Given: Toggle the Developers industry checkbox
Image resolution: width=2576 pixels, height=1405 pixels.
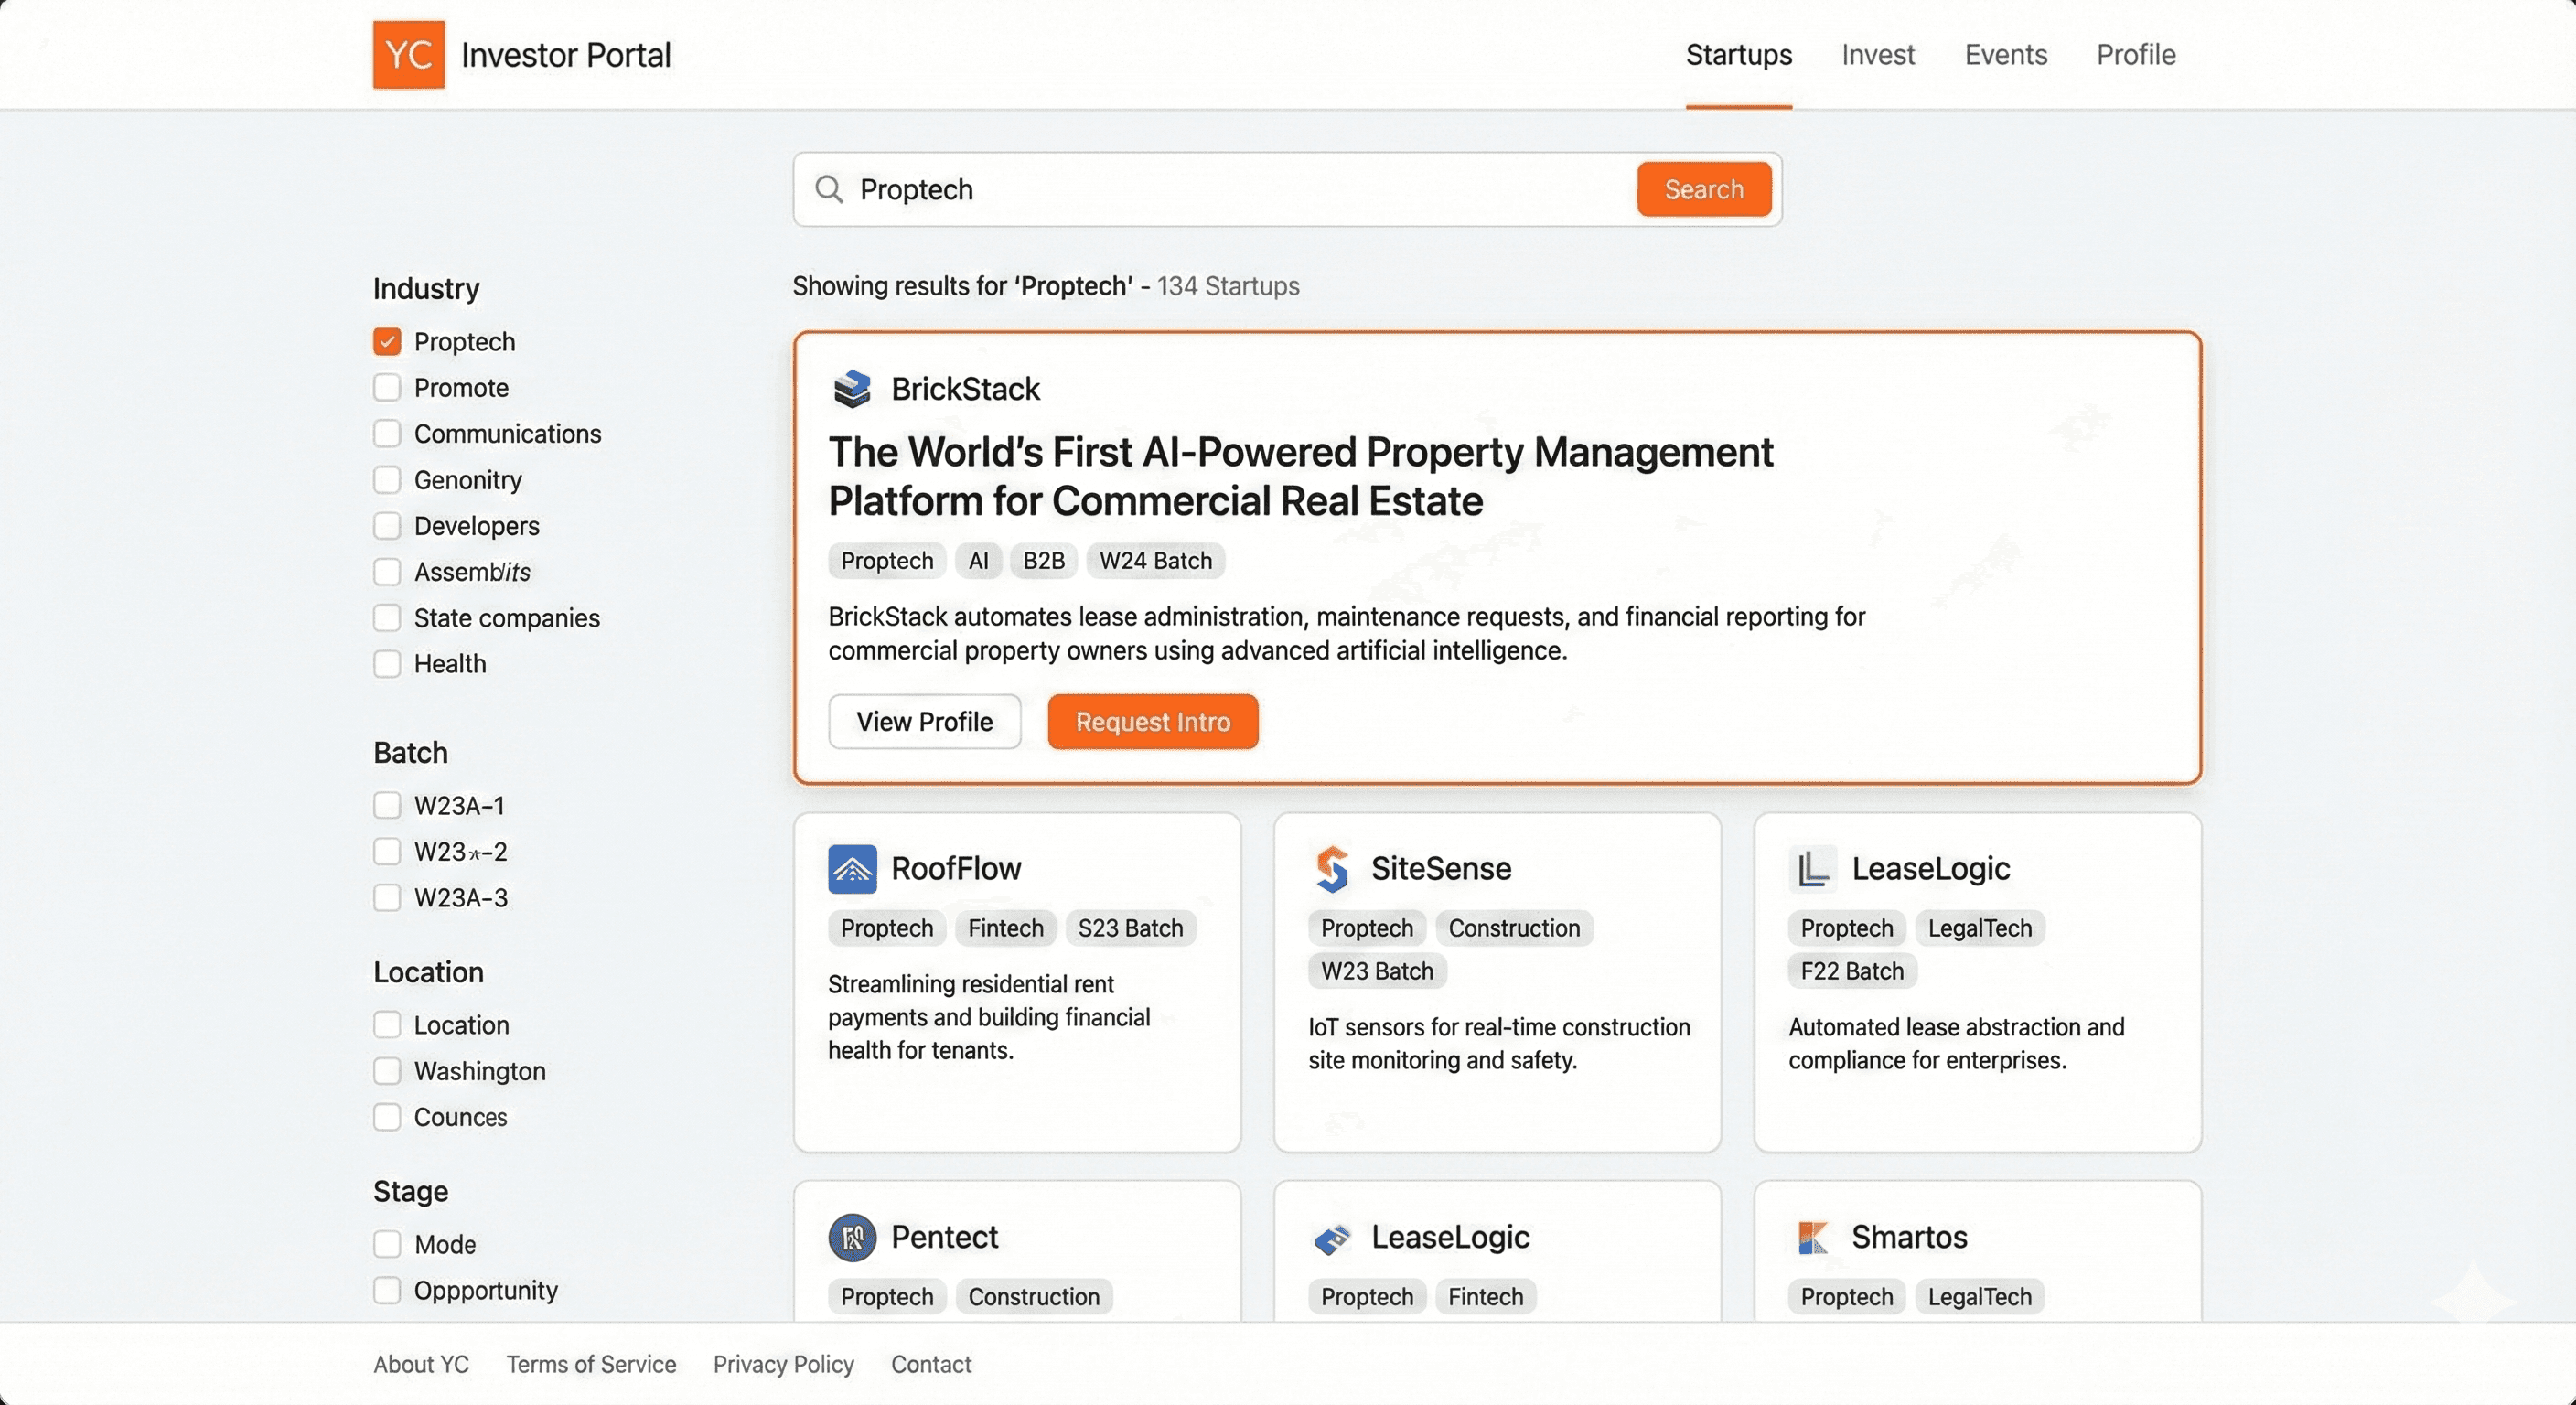Looking at the screenshot, I should [387, 526].
